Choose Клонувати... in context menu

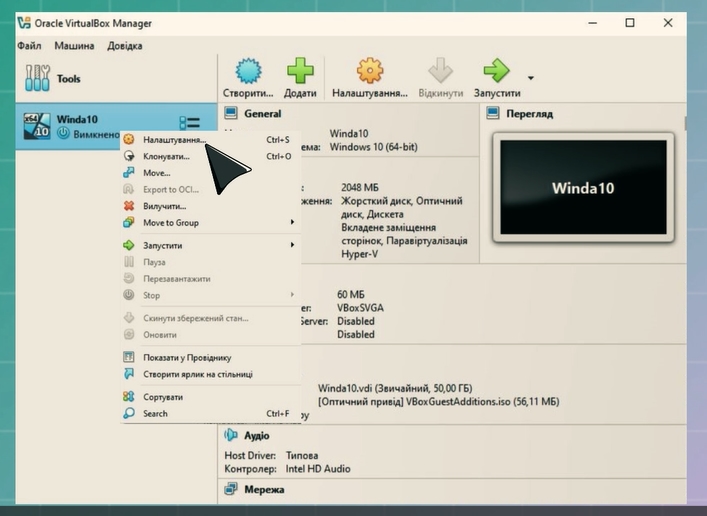point(210,157)
